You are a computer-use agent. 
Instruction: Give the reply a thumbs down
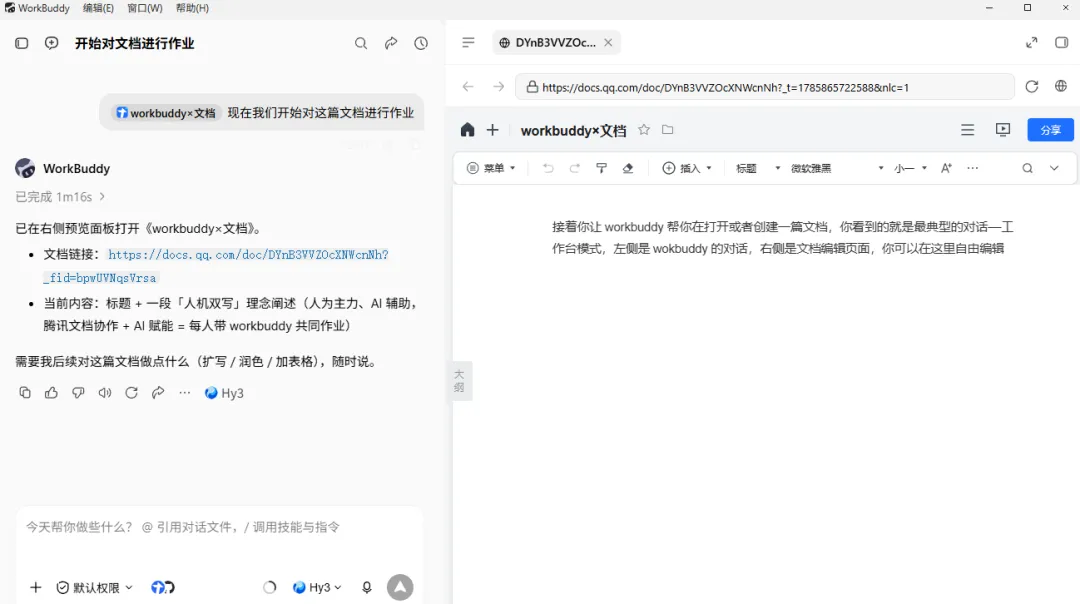click(78, 393)
